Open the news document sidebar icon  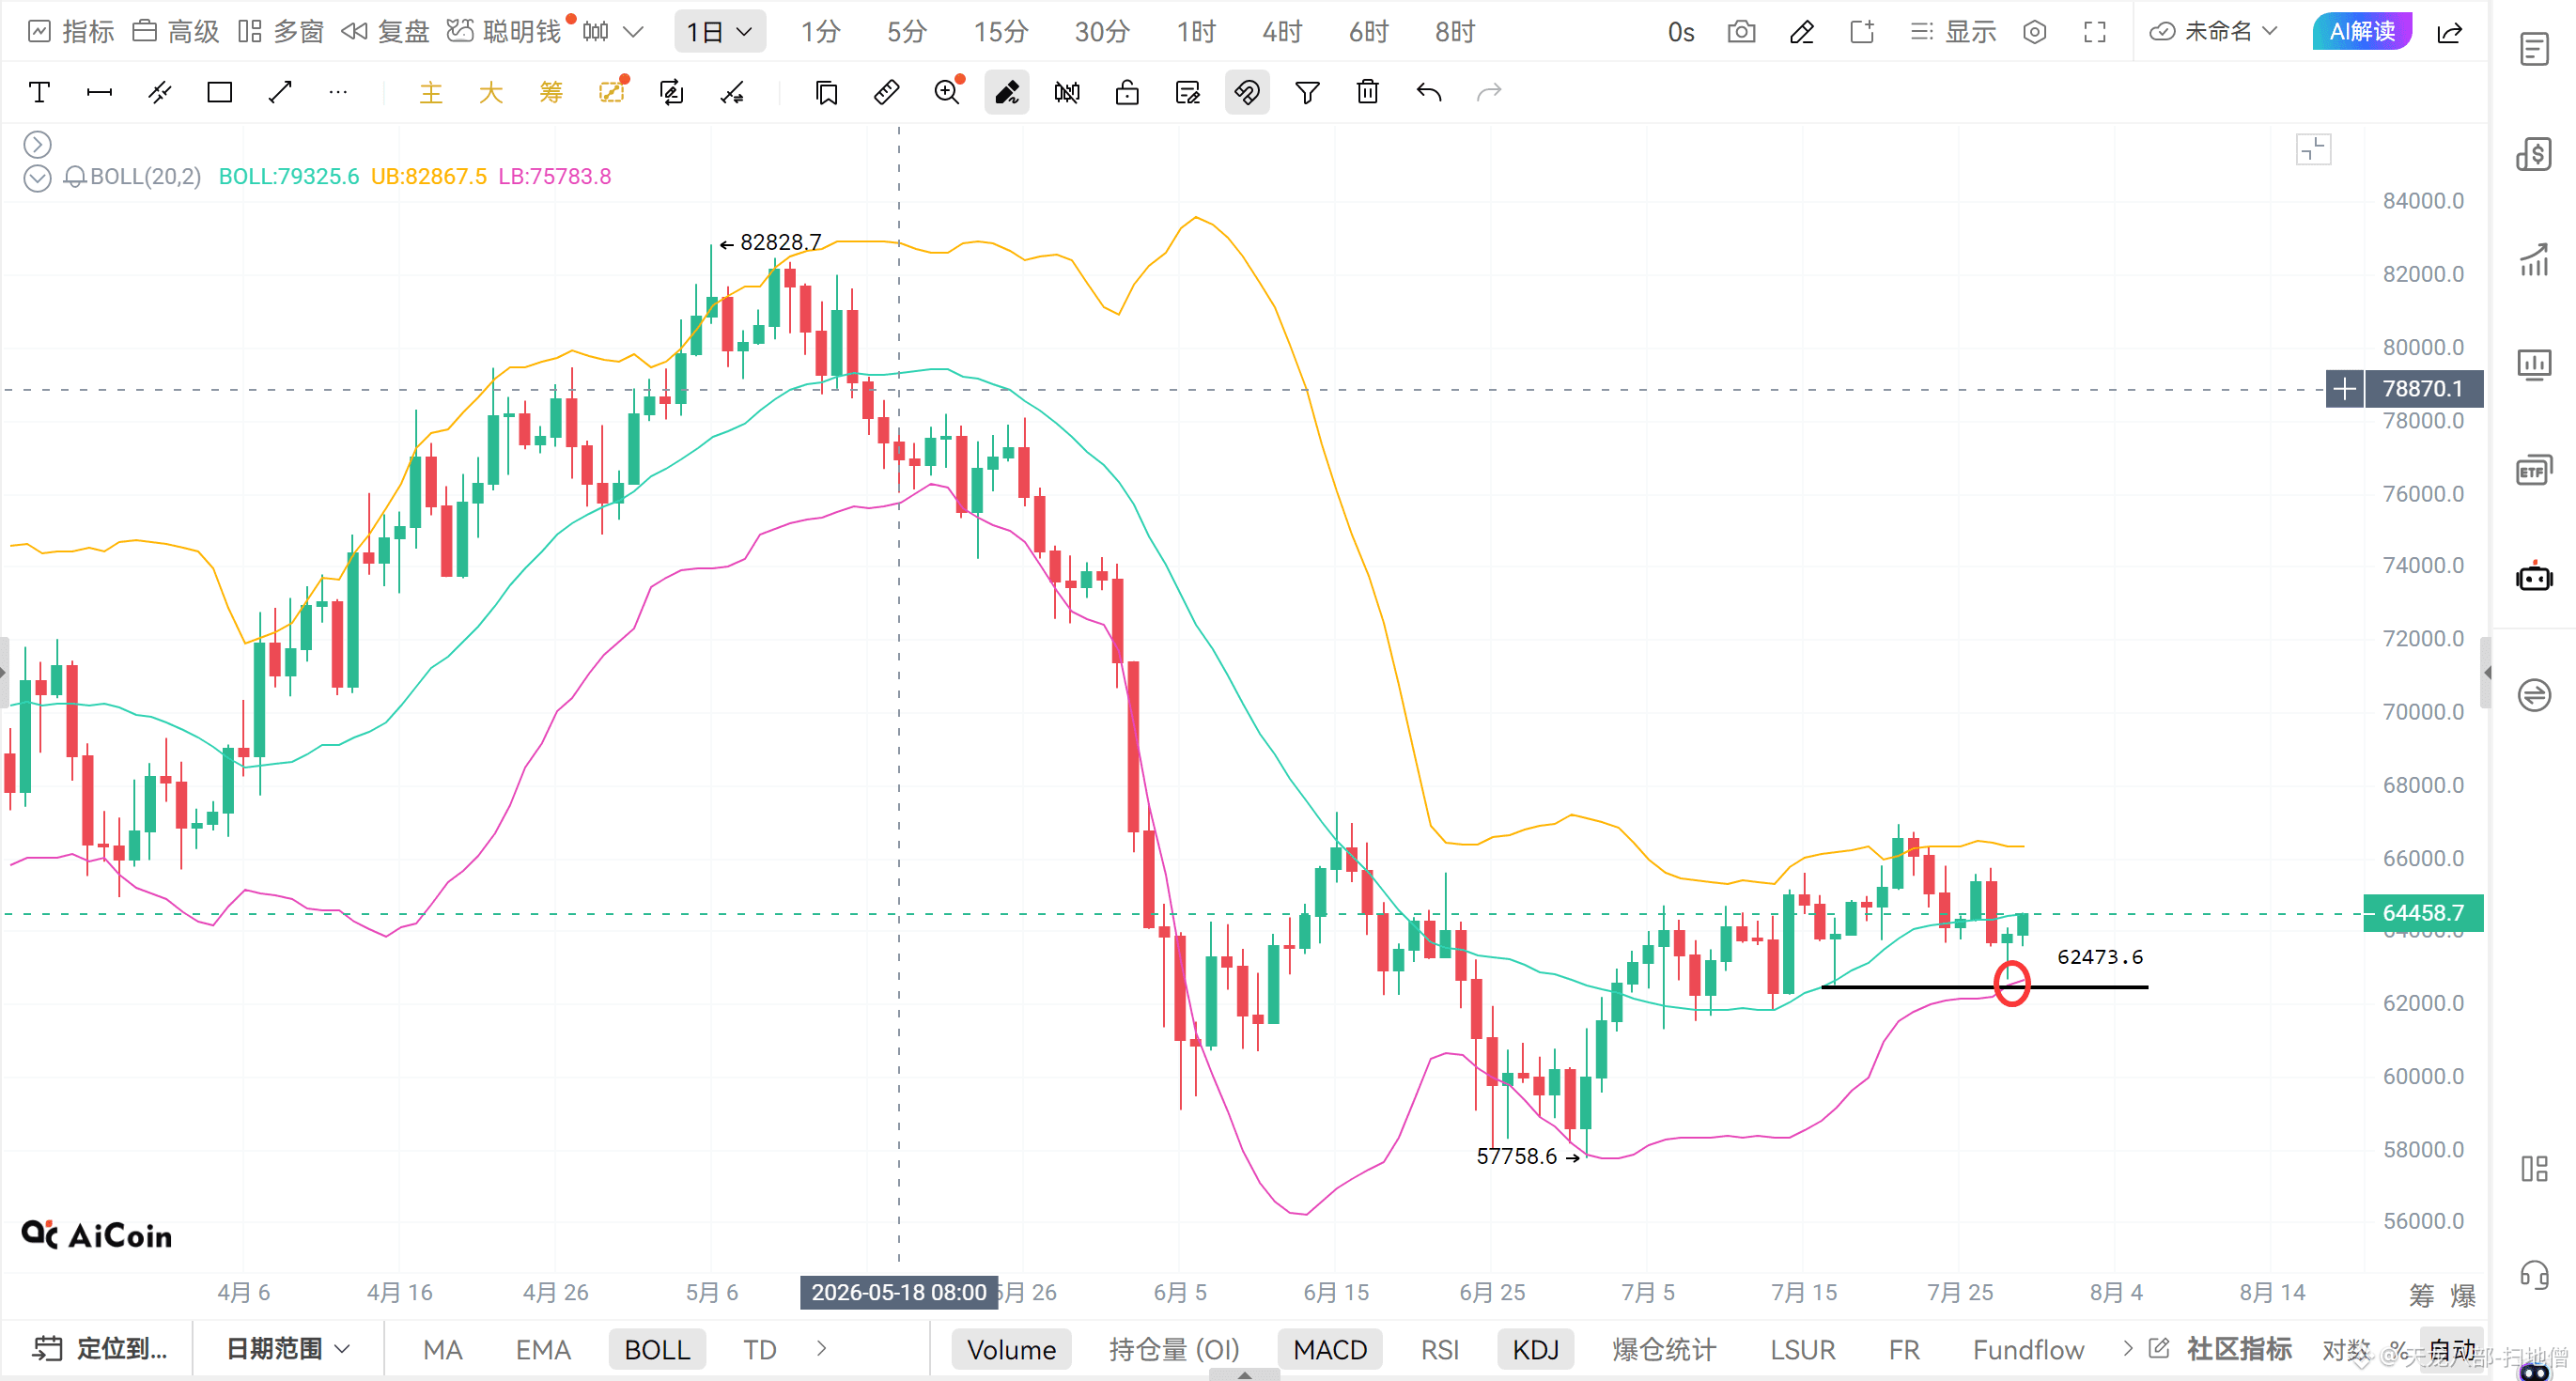(2534, 48)
